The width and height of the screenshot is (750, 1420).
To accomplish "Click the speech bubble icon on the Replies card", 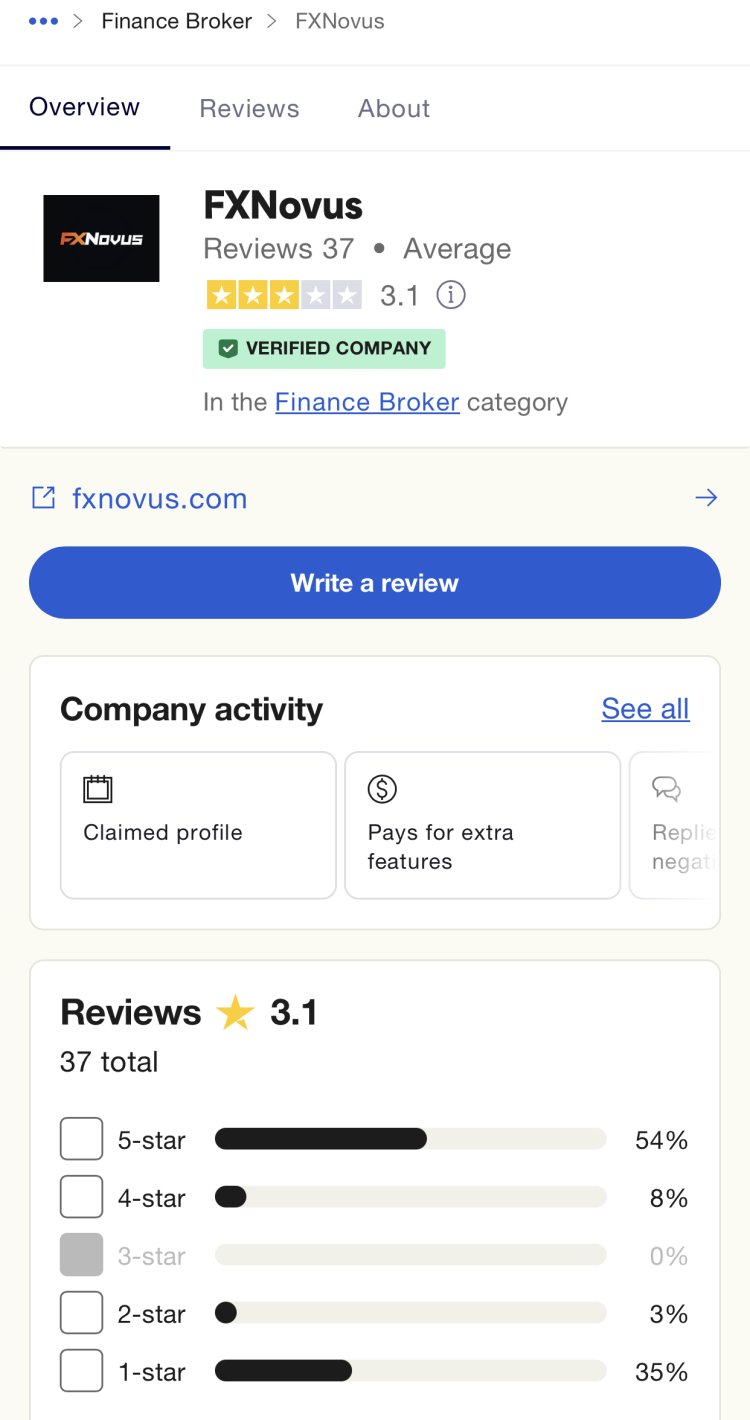I will [x=666, y=789].
